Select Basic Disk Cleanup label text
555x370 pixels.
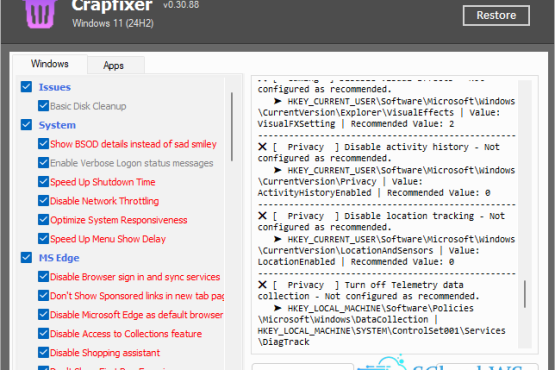[88, 106]
